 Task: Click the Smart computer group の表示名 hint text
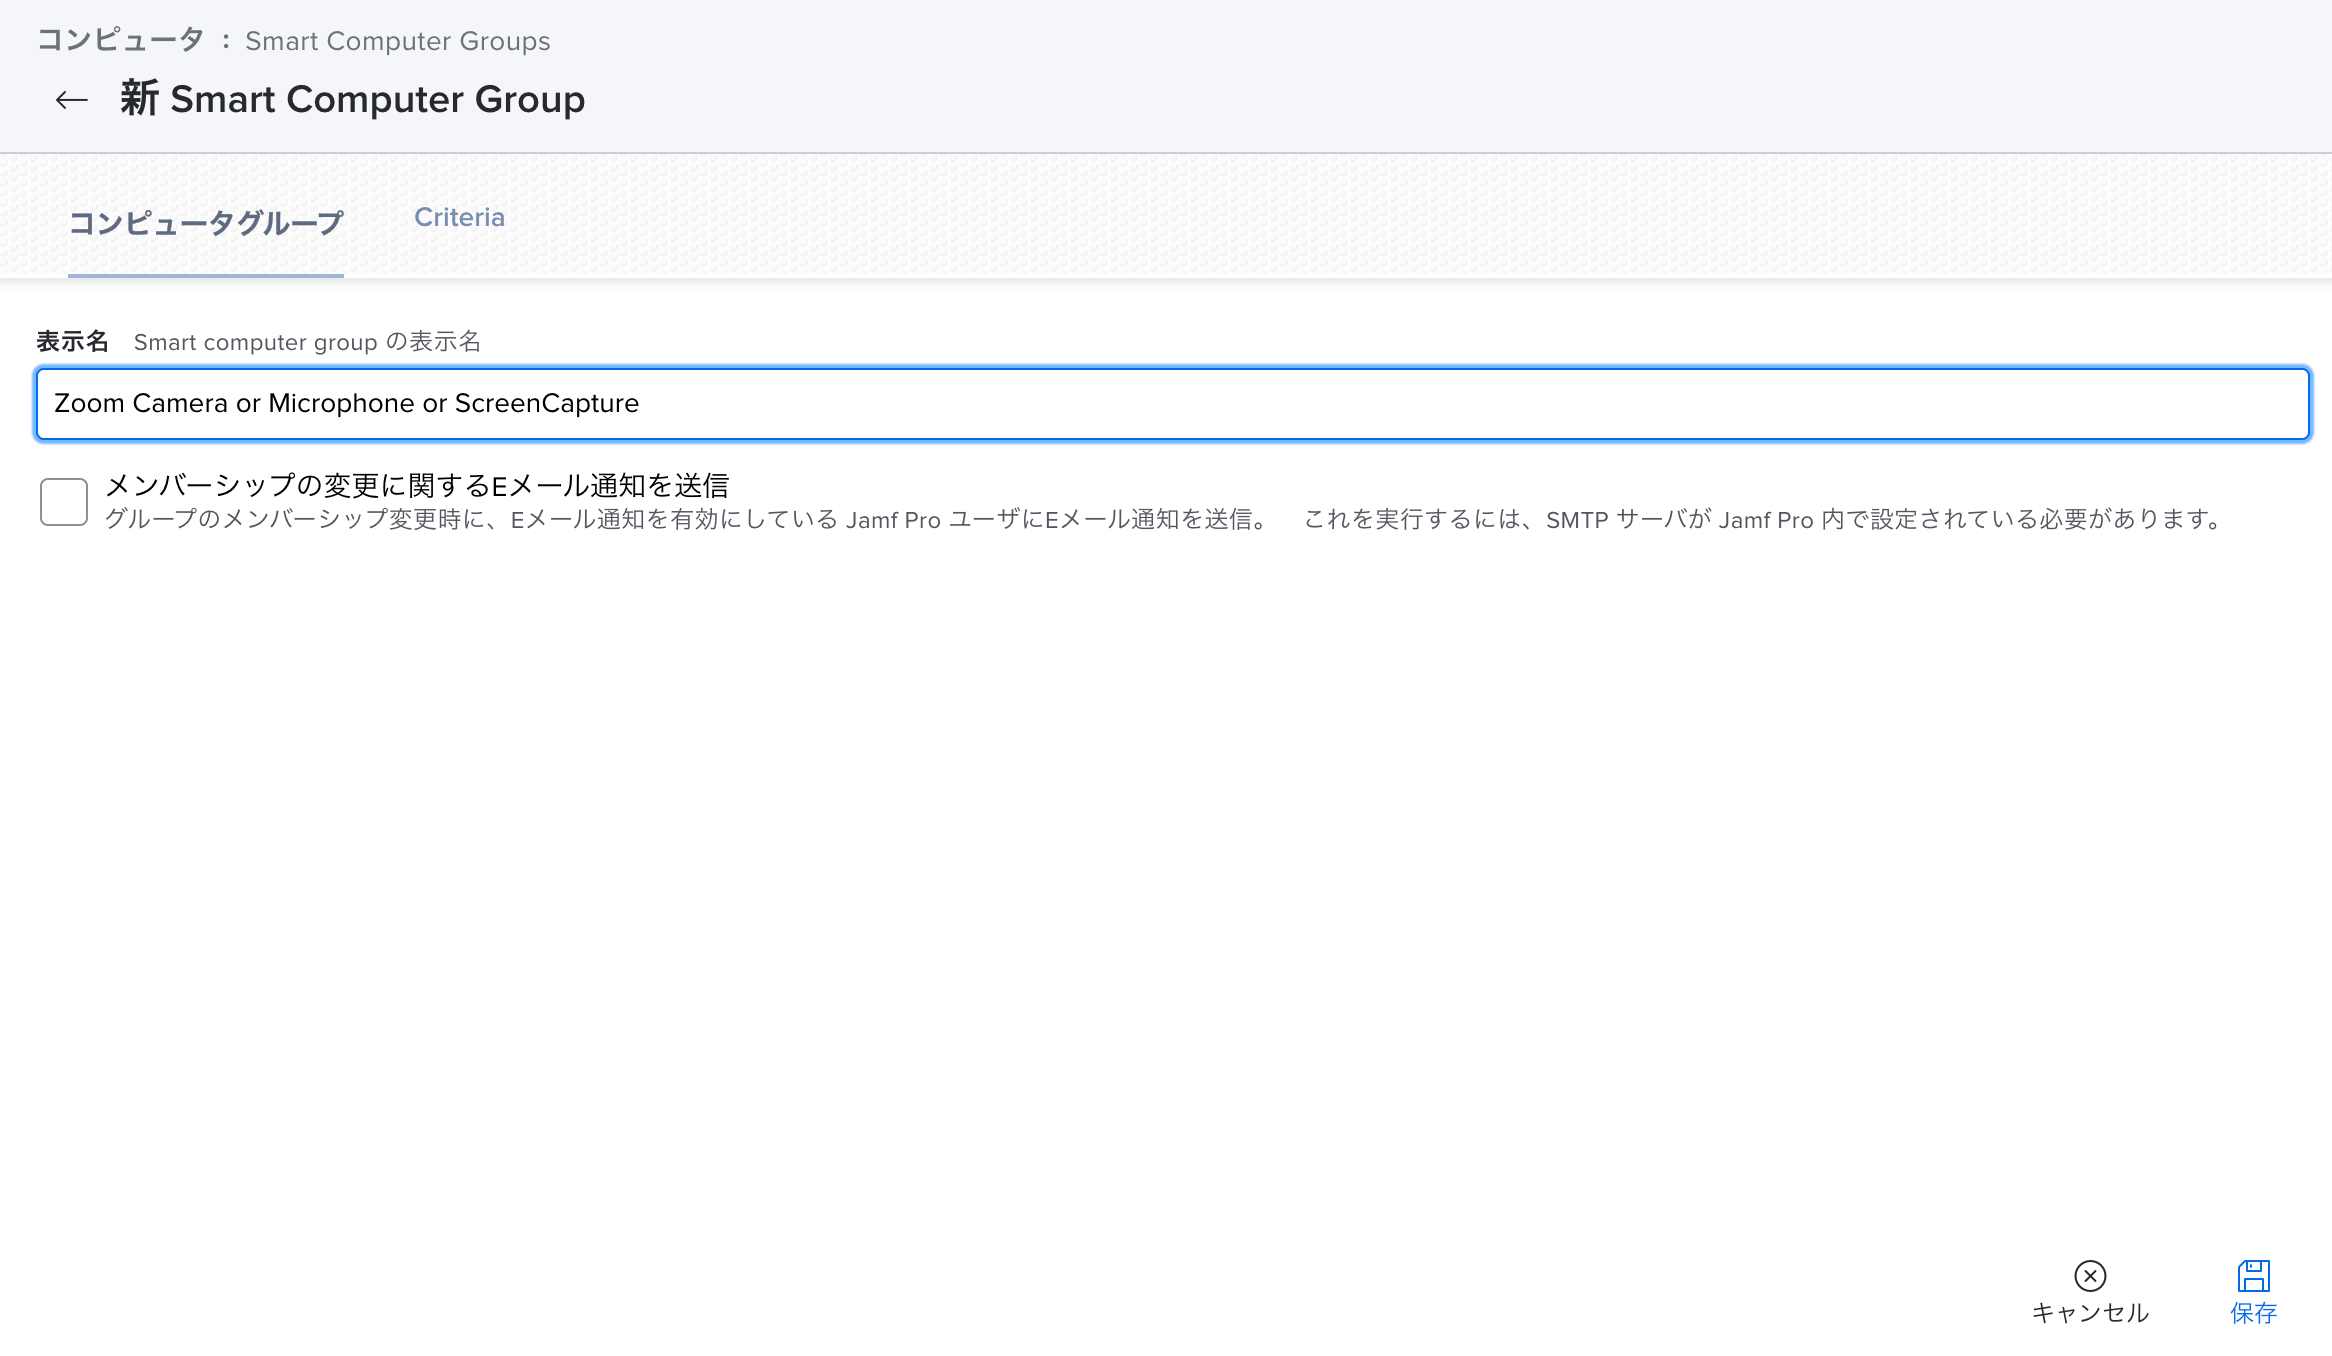tap(307, 342)
